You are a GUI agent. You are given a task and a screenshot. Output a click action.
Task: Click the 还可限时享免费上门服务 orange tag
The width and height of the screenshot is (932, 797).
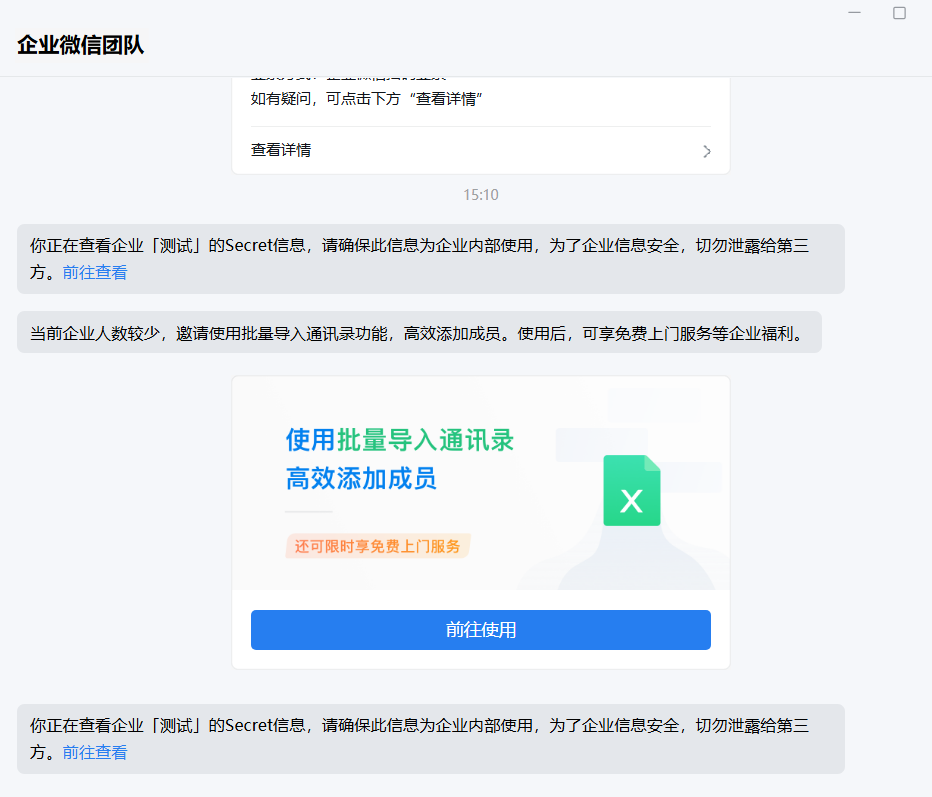point(377,546)
